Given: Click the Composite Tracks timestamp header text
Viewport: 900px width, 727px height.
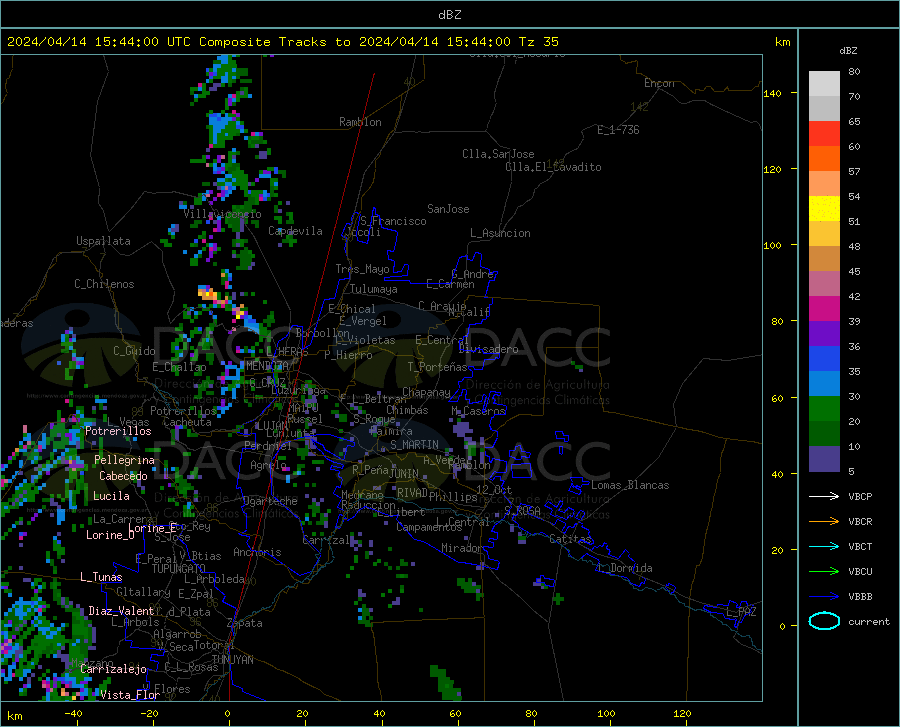Looking at the screenshot, I should [x=282, y=42].
